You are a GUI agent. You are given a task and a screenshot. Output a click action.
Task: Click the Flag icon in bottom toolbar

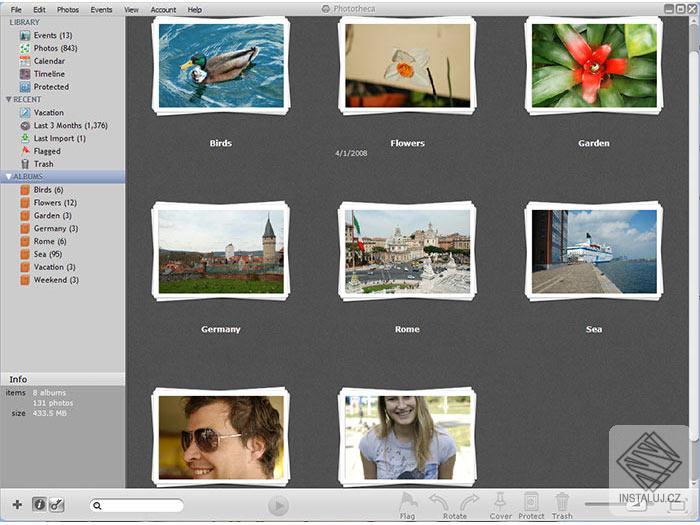pyautogui.click(x=407, y=502)
